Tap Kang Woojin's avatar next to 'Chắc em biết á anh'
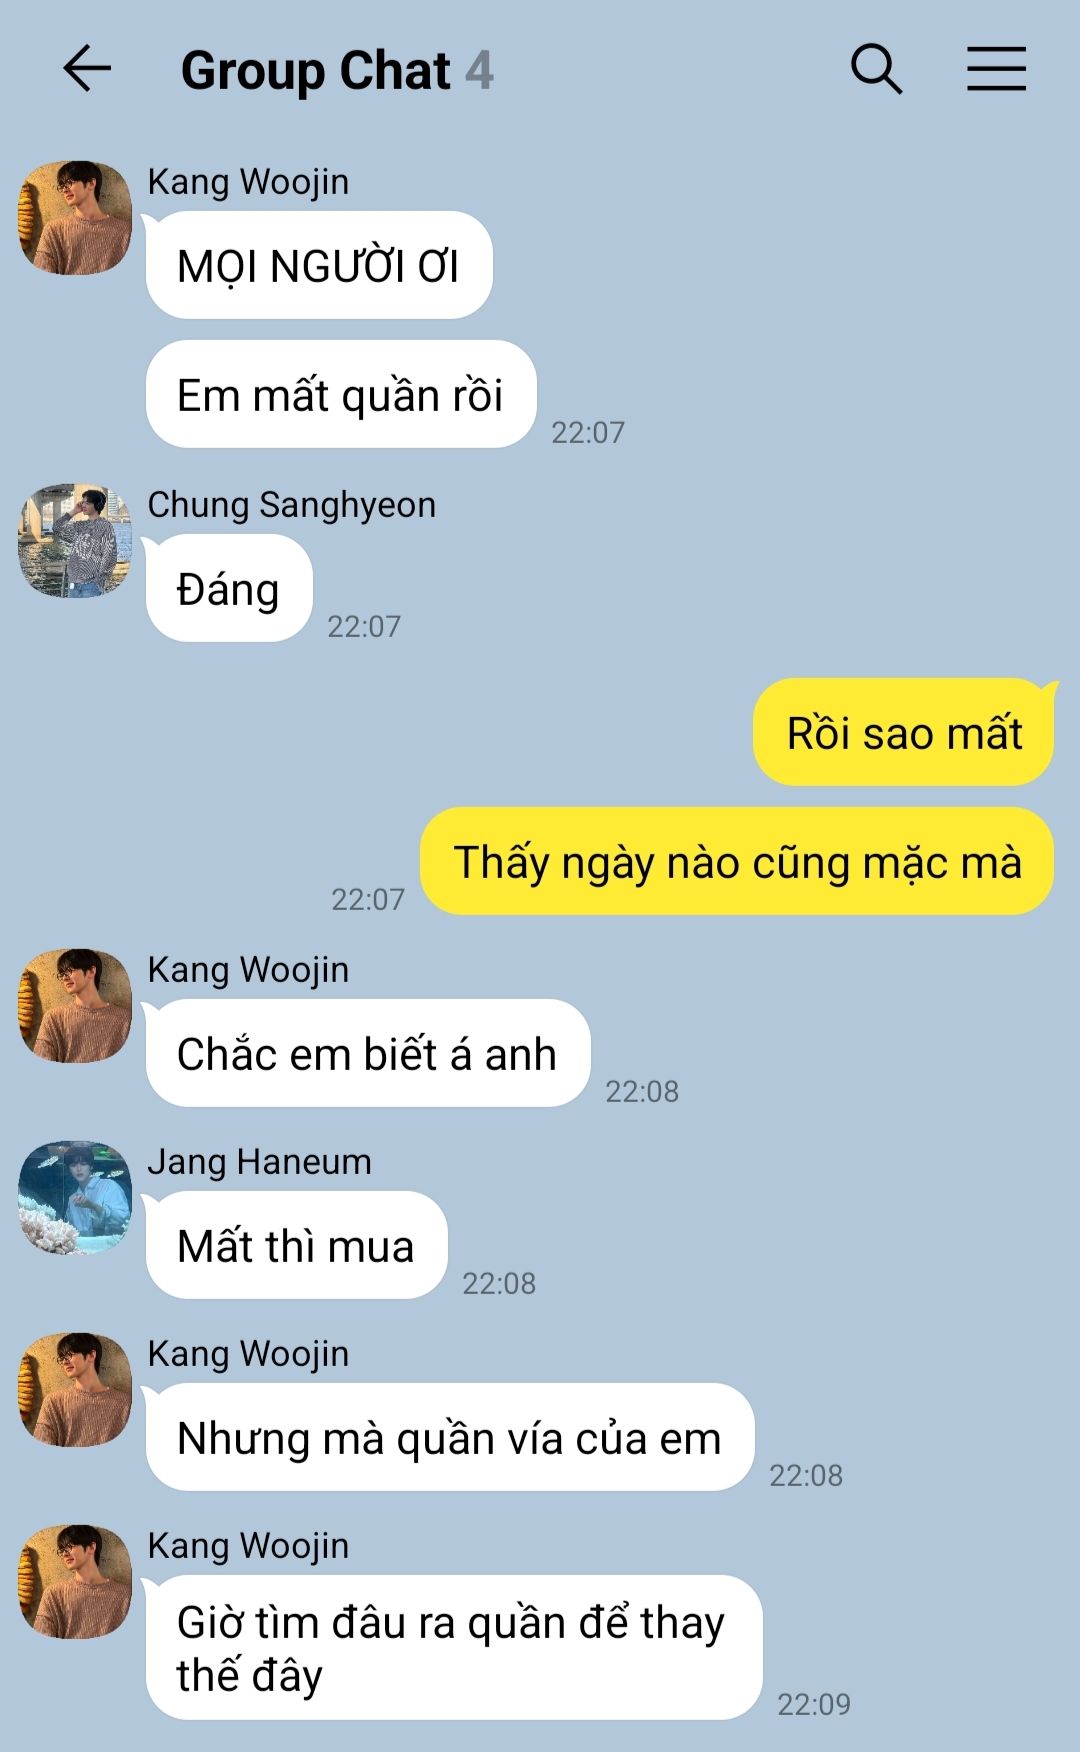 tap(75, 1006)
